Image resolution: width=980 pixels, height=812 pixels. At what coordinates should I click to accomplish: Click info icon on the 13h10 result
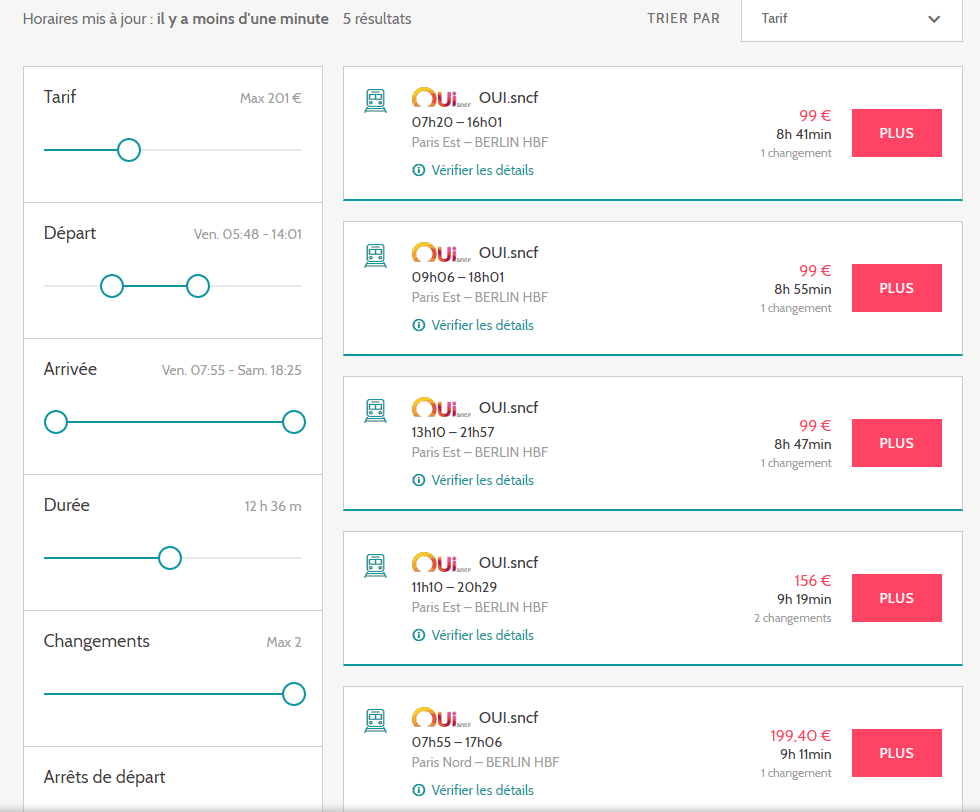pos(419,480)
